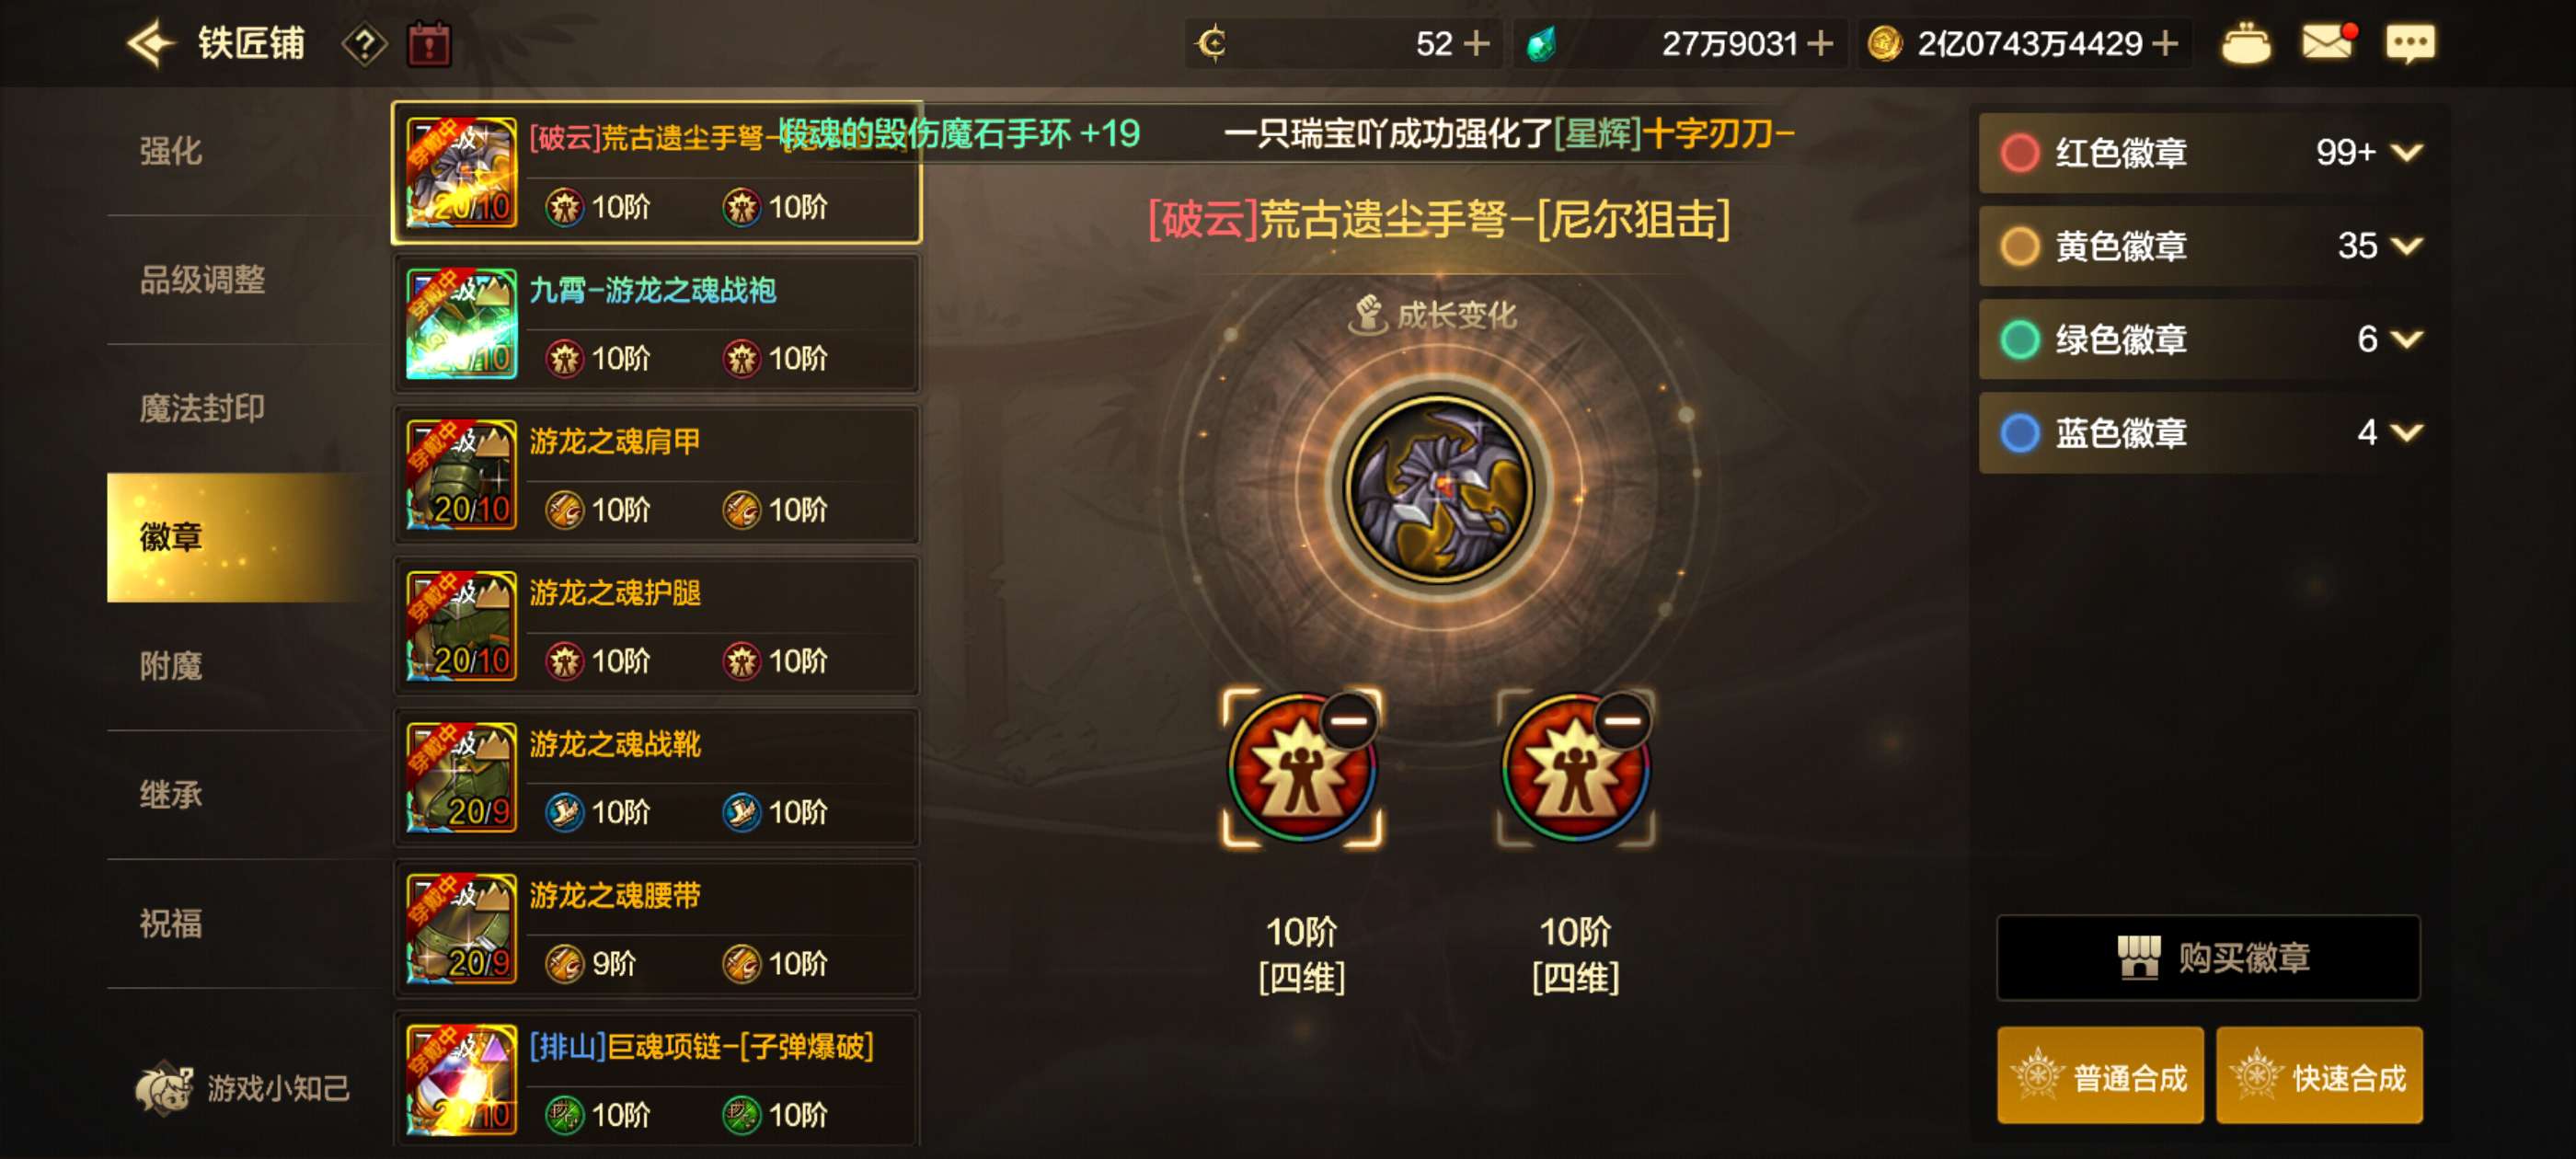Add more gold coins with plus
Viewport: 2576px width, 1159px height.
[2164, 43]
